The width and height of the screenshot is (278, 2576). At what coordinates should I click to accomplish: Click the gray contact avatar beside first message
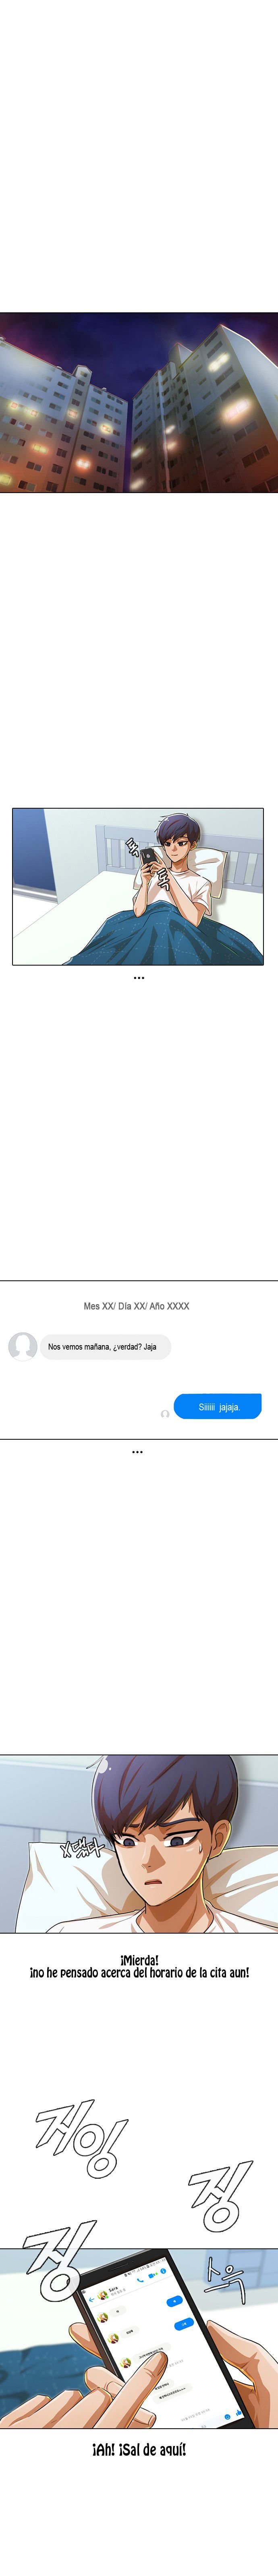(x=22, y=1346)
